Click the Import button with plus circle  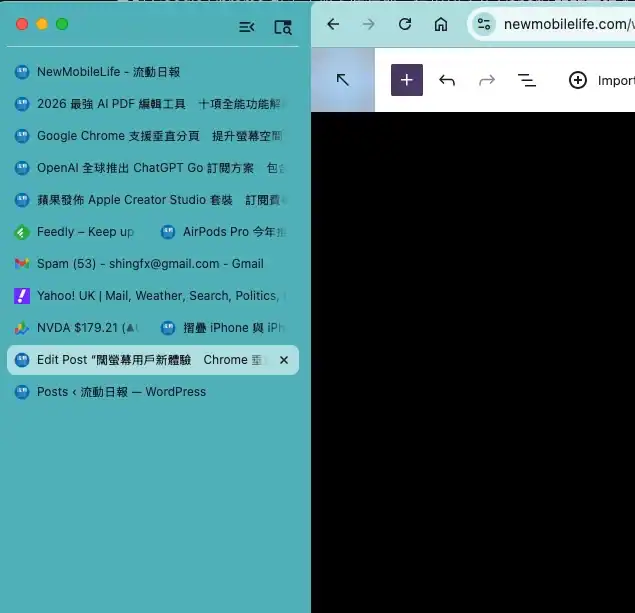tap(601, 80)
